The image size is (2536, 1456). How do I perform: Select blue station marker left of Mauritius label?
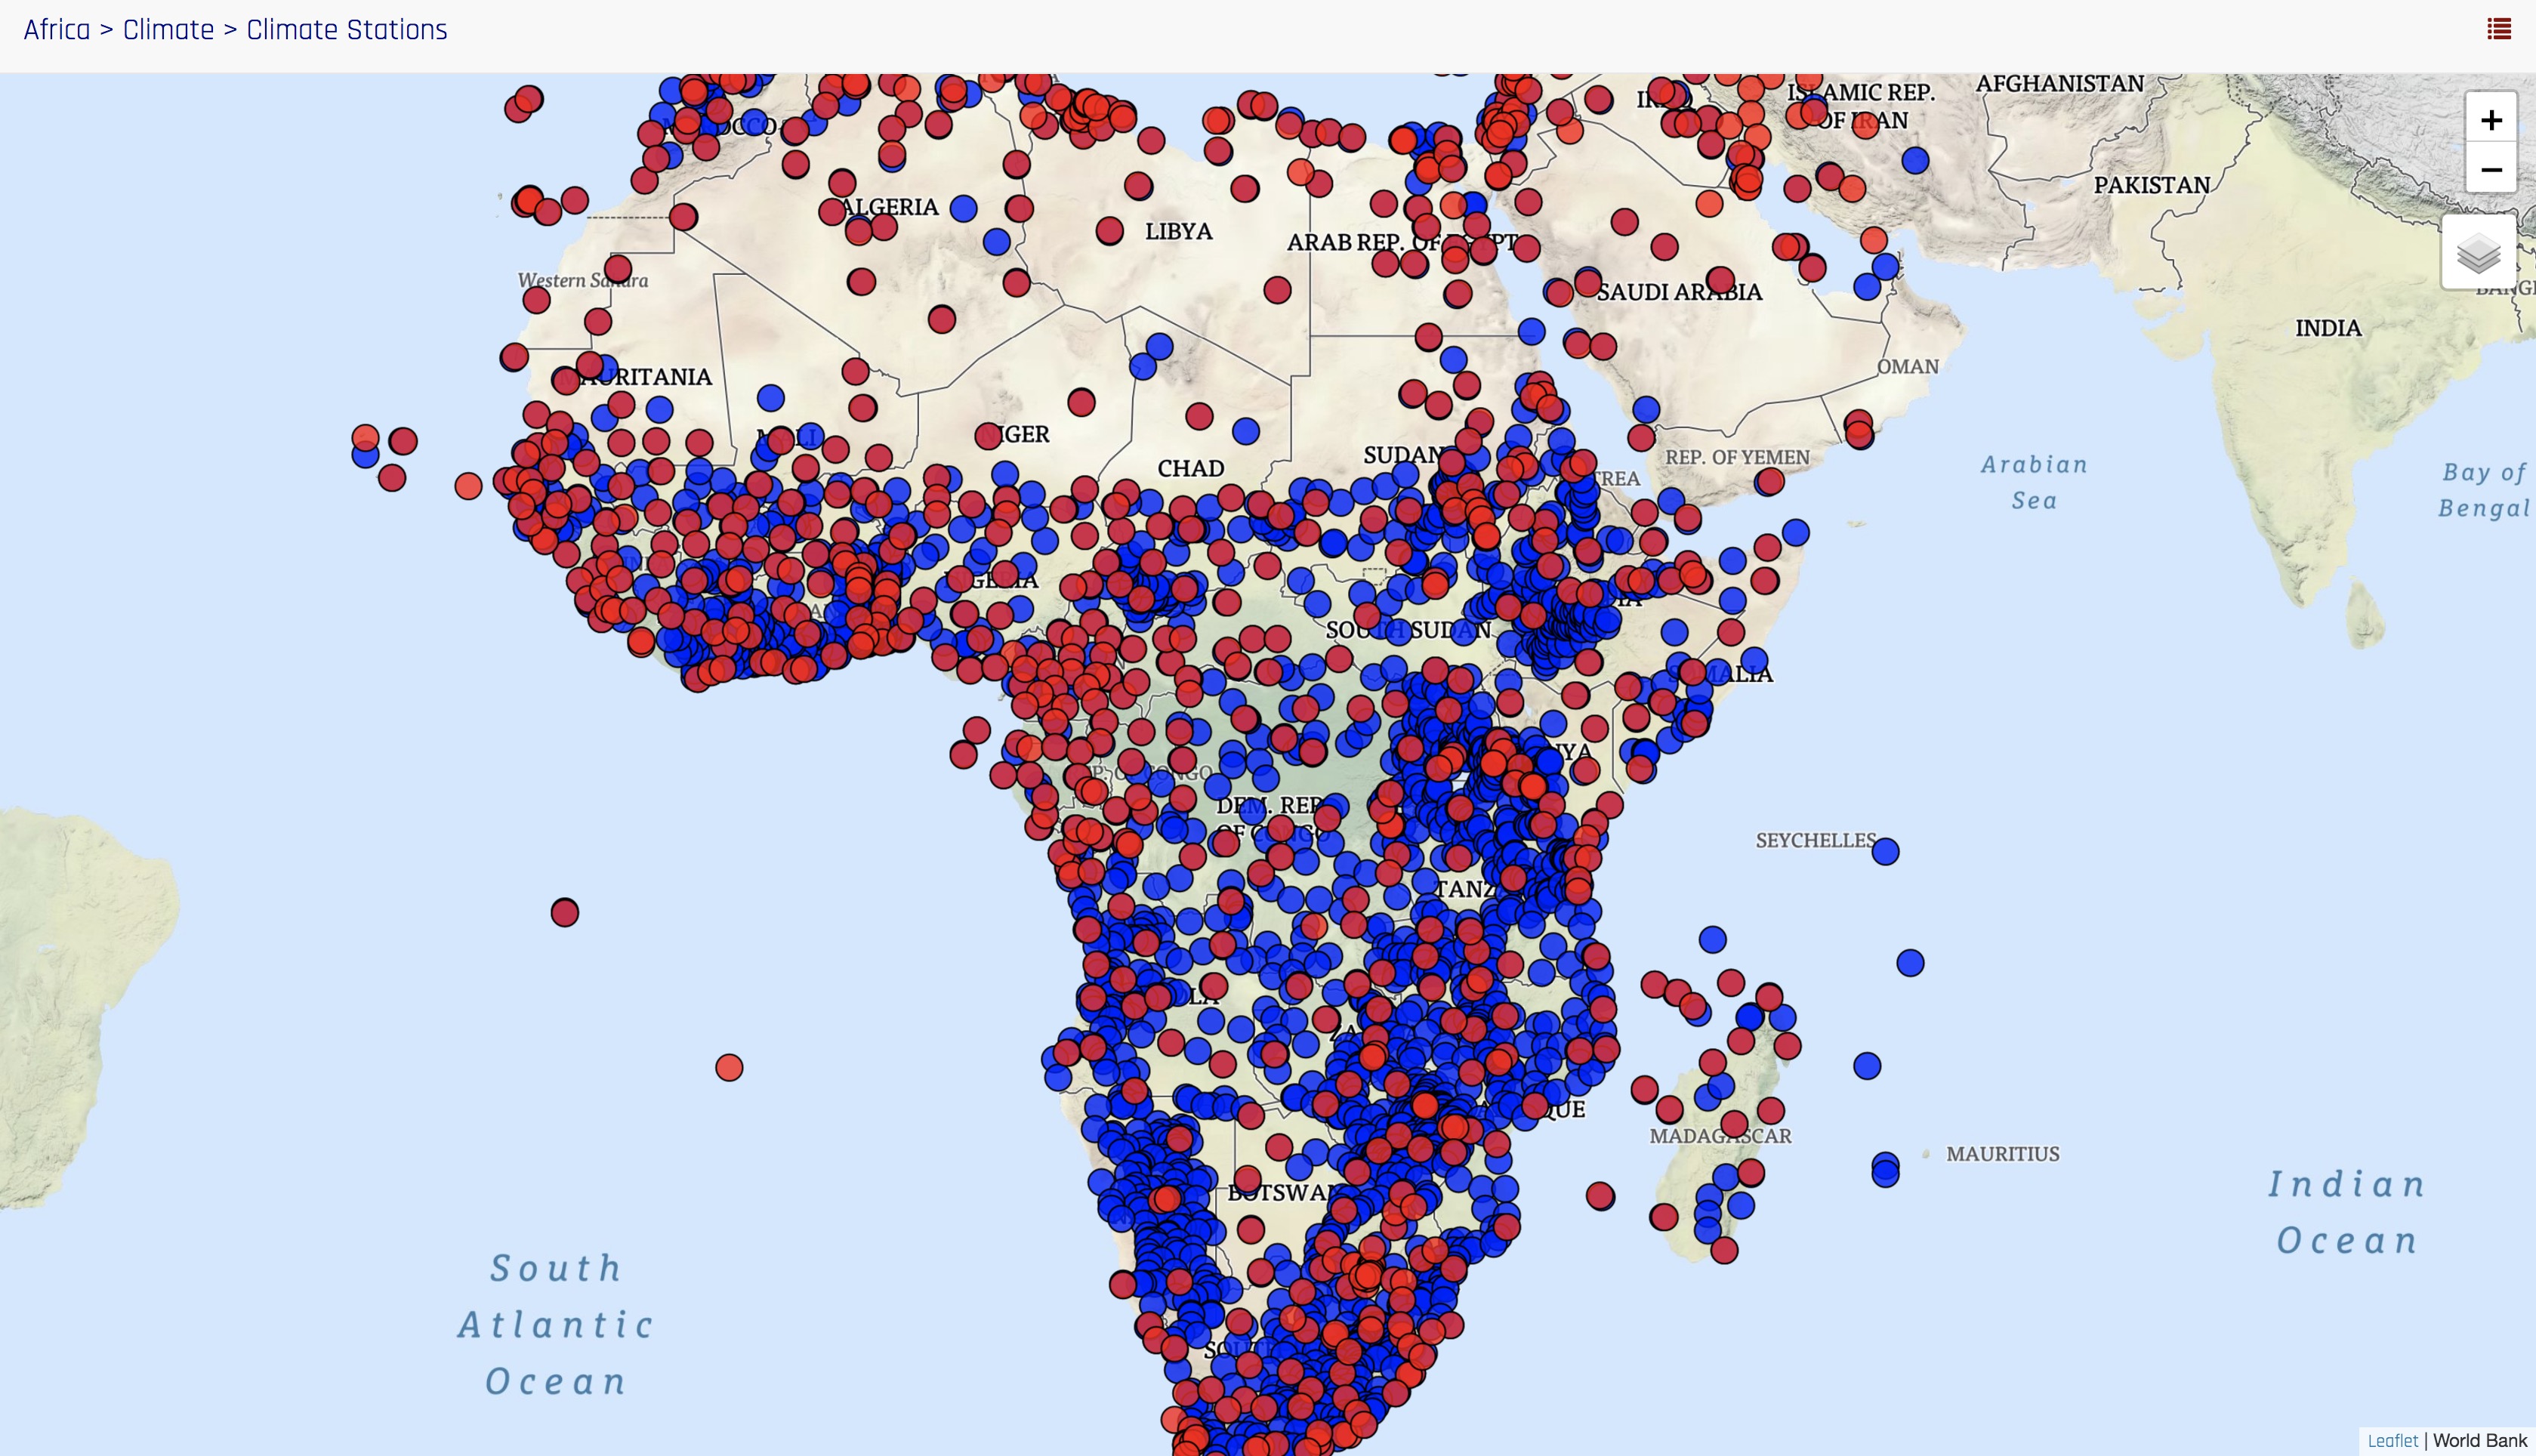(1885, 1168)
